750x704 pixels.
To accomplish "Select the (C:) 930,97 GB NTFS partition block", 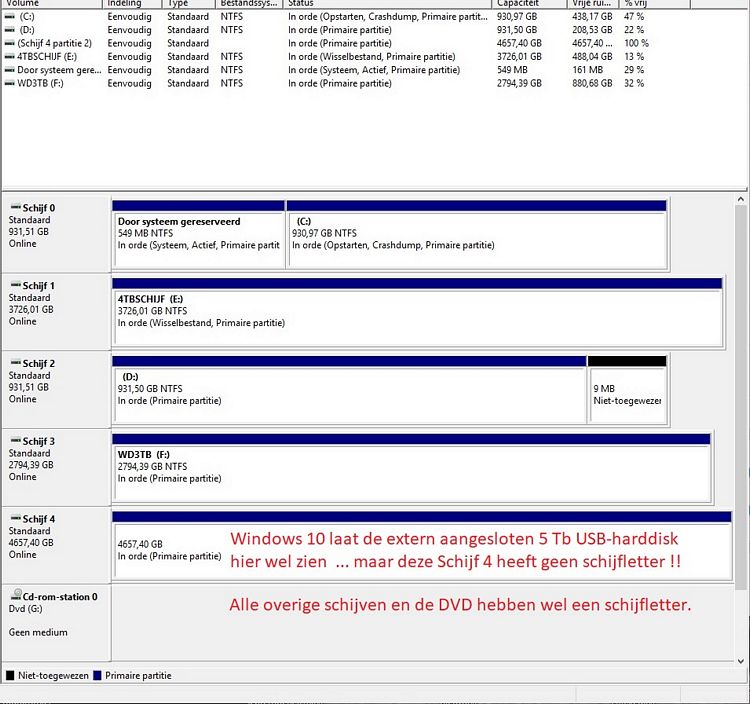I will coord(476,235).
